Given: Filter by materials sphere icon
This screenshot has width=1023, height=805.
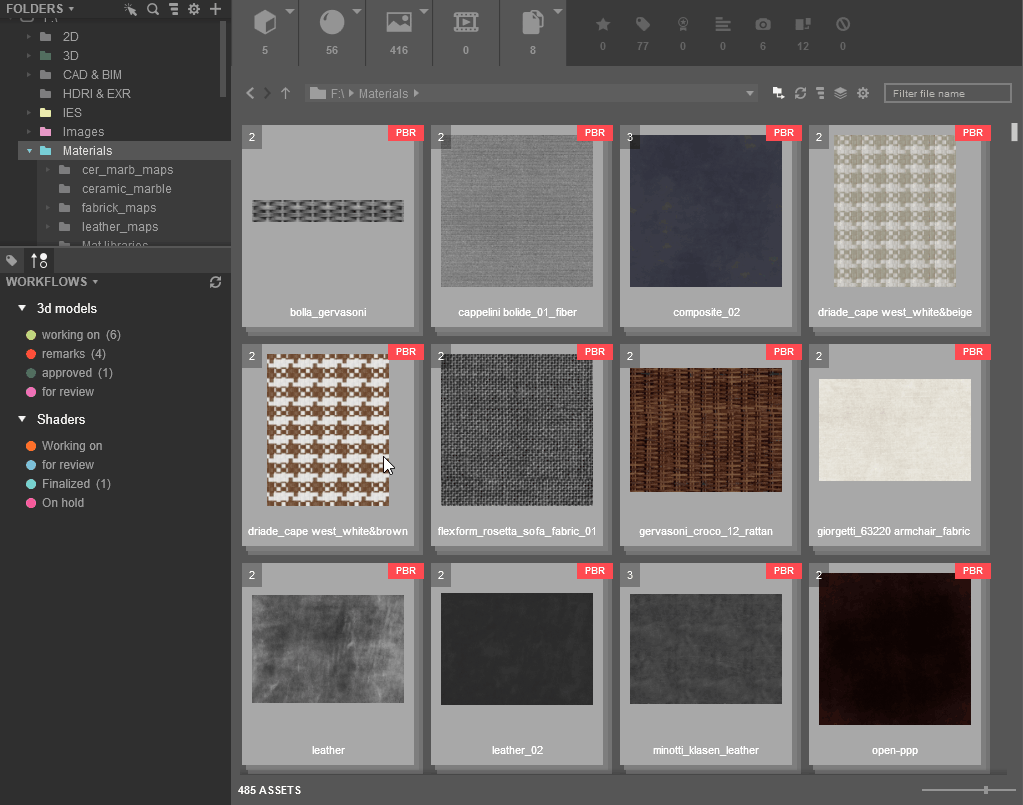Looking at the screenshot, I should tap(331, 23).
